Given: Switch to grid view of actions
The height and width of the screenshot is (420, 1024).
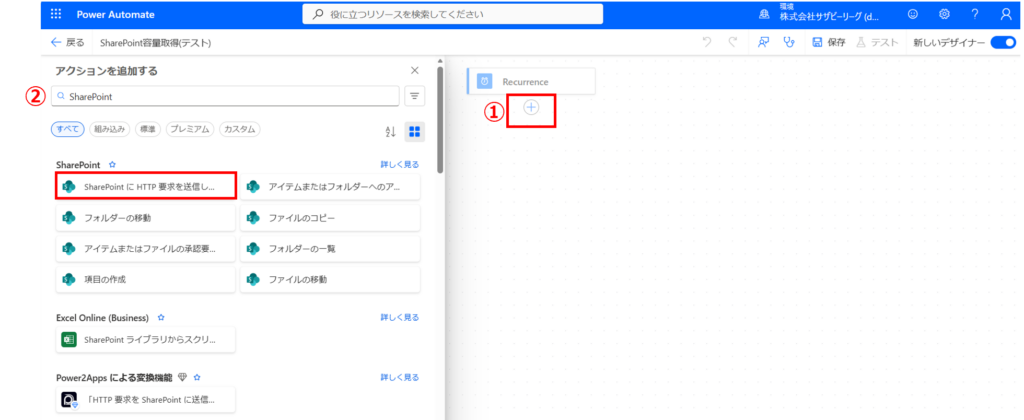Looking at the screenshot, I should [415, 131].
